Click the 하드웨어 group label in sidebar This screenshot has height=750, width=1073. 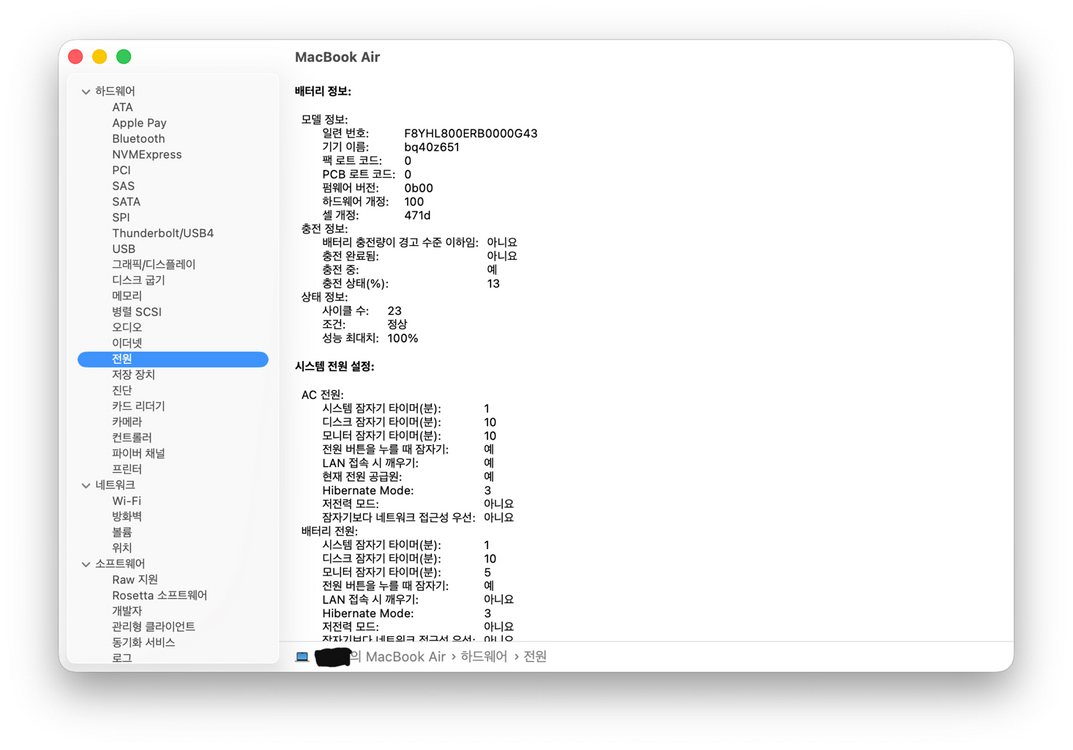115,91
